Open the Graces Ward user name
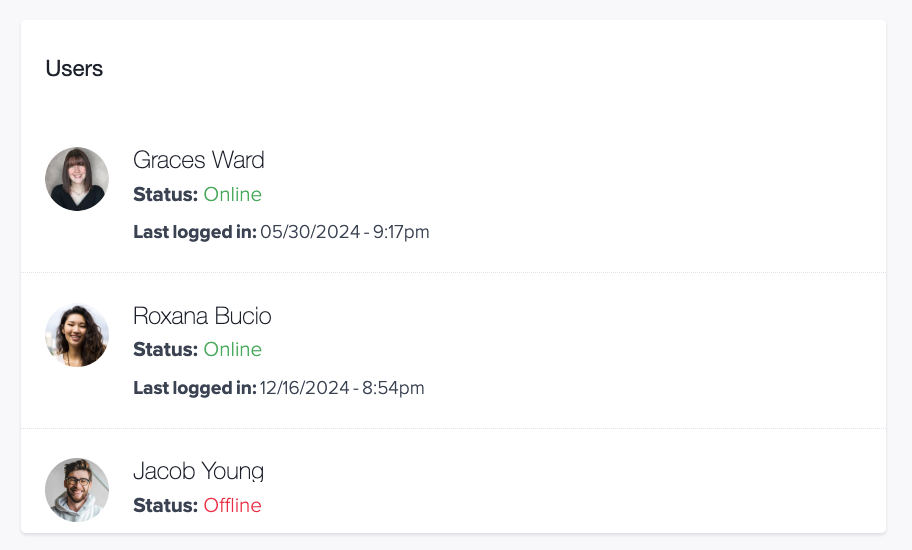Image resolution: width=912 pixels, height=550 pixels. click(198, 160)
